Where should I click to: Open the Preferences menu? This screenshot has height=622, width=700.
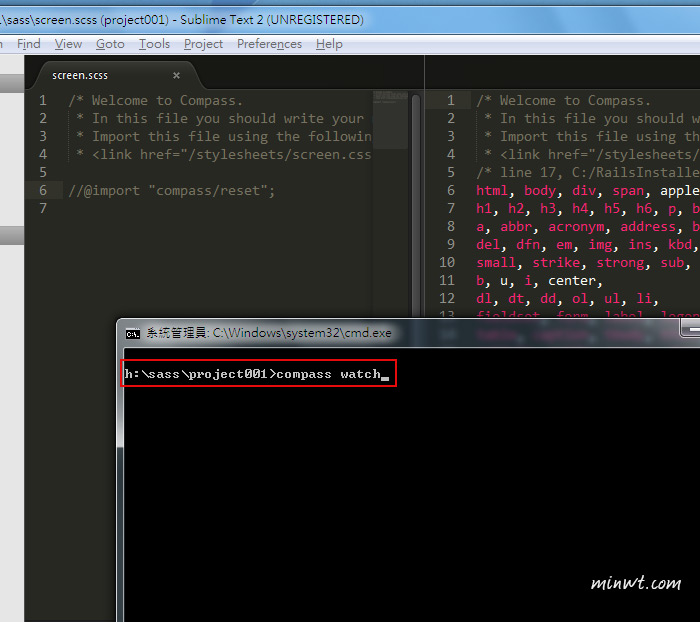[269, 44]
